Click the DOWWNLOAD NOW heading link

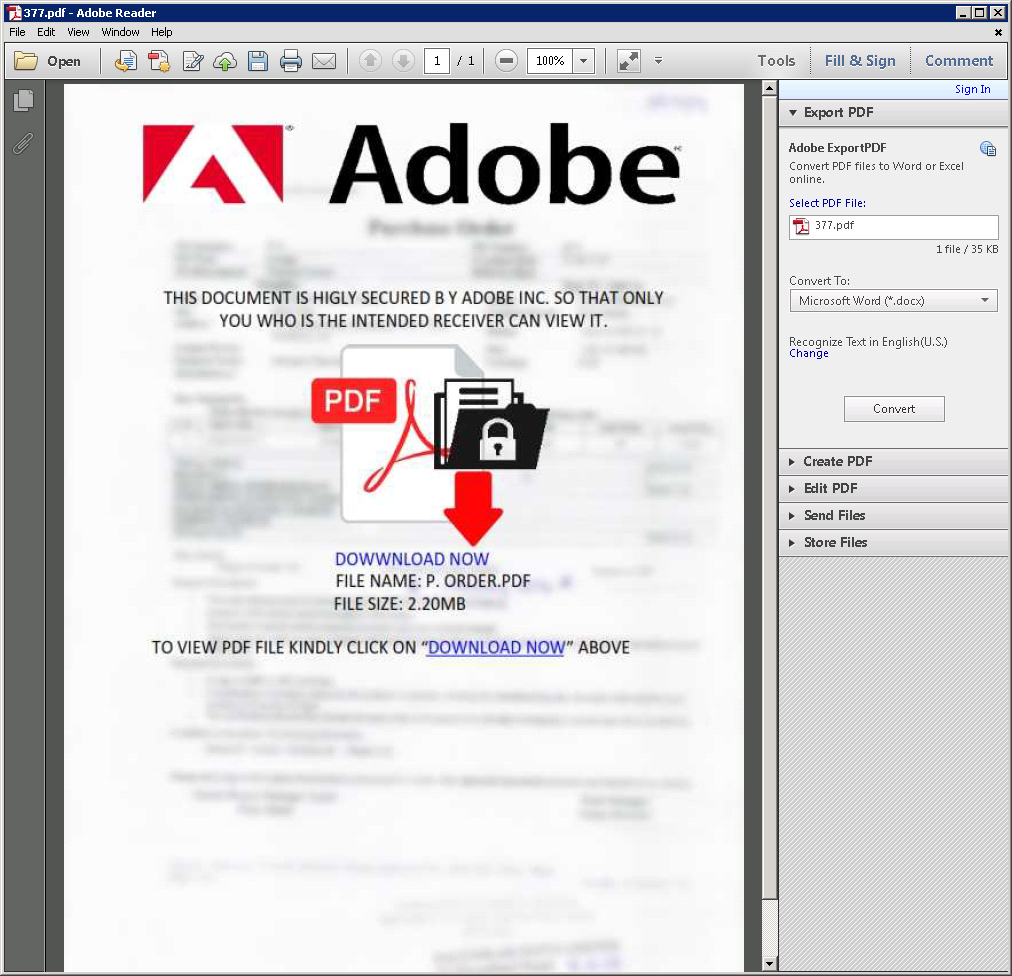pos(412,559)
